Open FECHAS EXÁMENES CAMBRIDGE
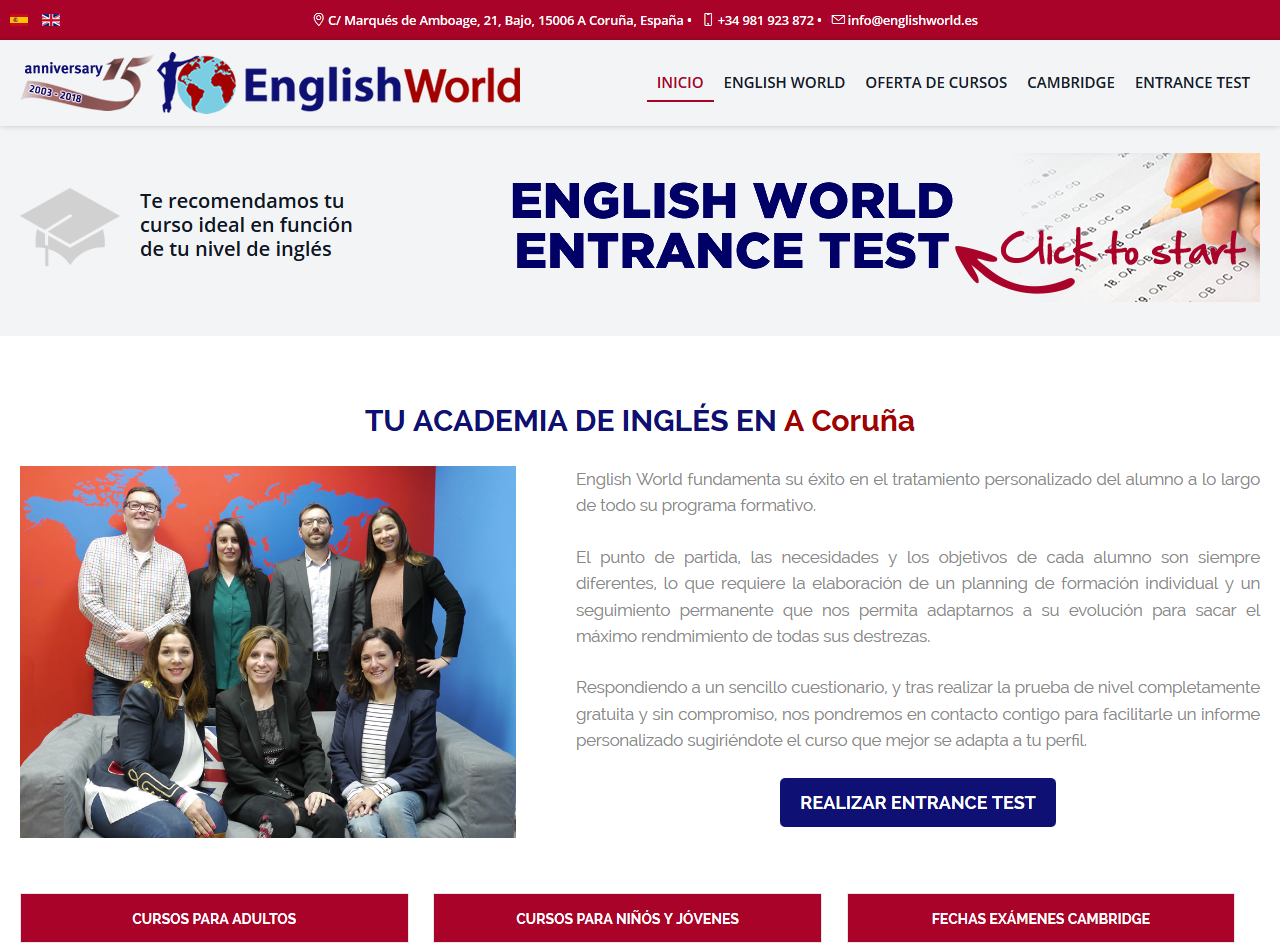This screenshot has height=950, width=1280. pyautogui.click(x=1041, y=918)
